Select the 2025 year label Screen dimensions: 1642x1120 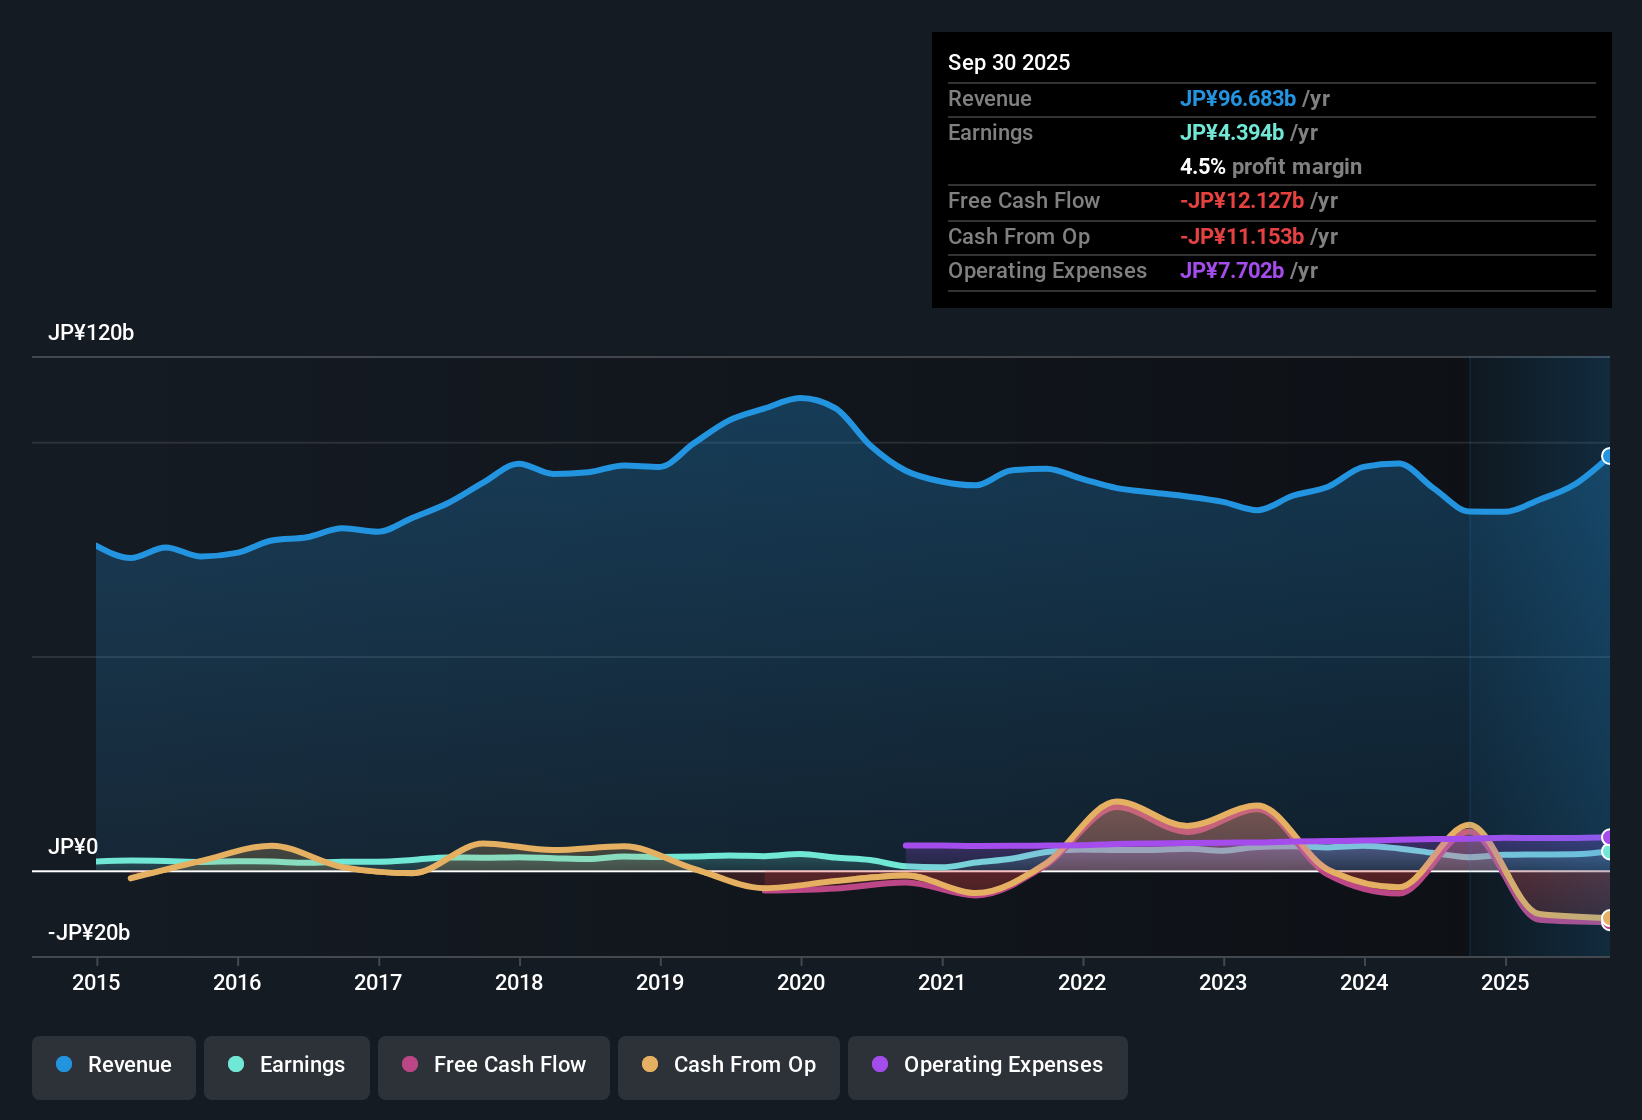pyautogui.click(x=1507, y=983)
